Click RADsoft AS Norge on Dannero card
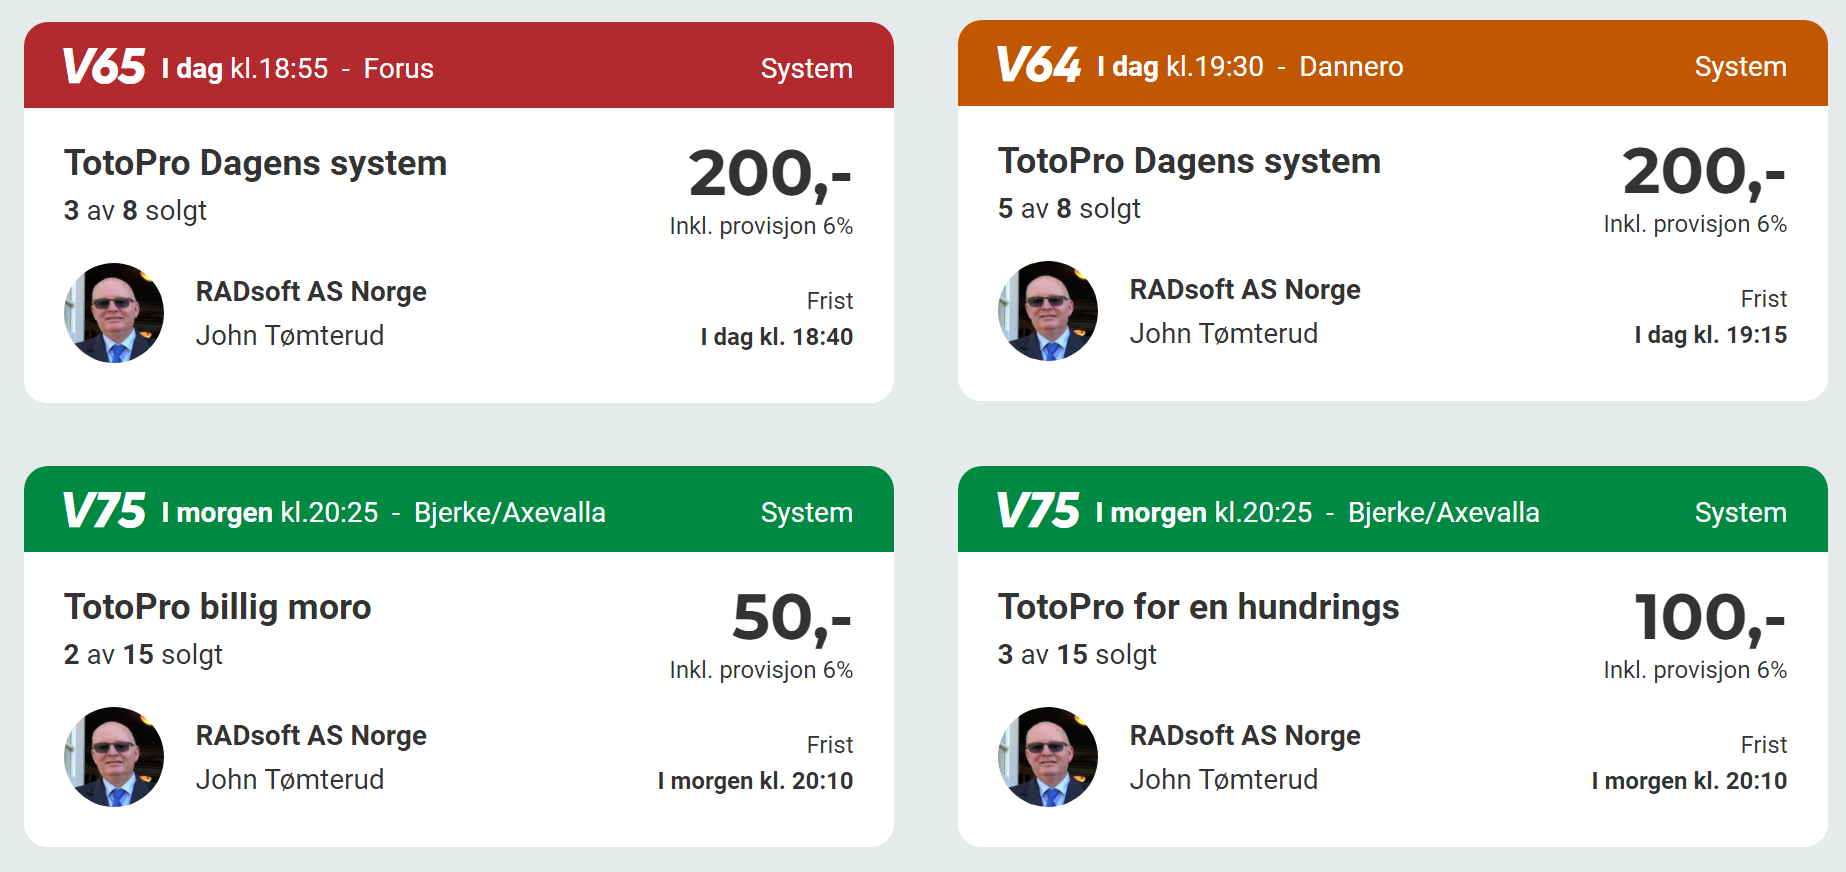Image resolution: width=1846 pixels, height=872 pixels. pos(1245,289)
